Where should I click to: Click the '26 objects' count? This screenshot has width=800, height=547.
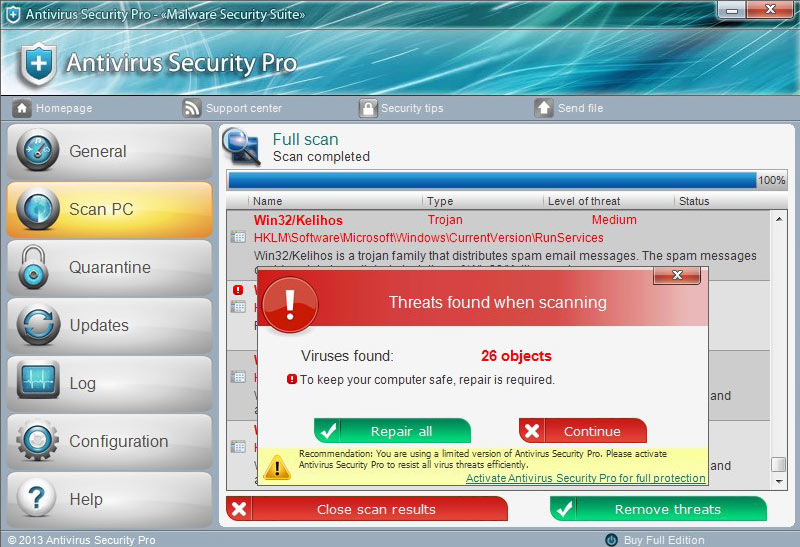[x=516, y=356]
